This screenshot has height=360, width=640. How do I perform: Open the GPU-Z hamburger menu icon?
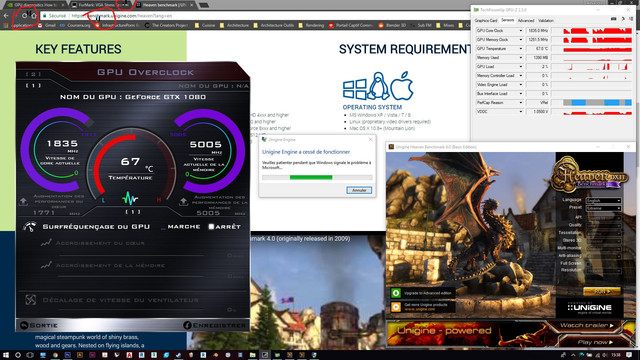click(631, 19)
